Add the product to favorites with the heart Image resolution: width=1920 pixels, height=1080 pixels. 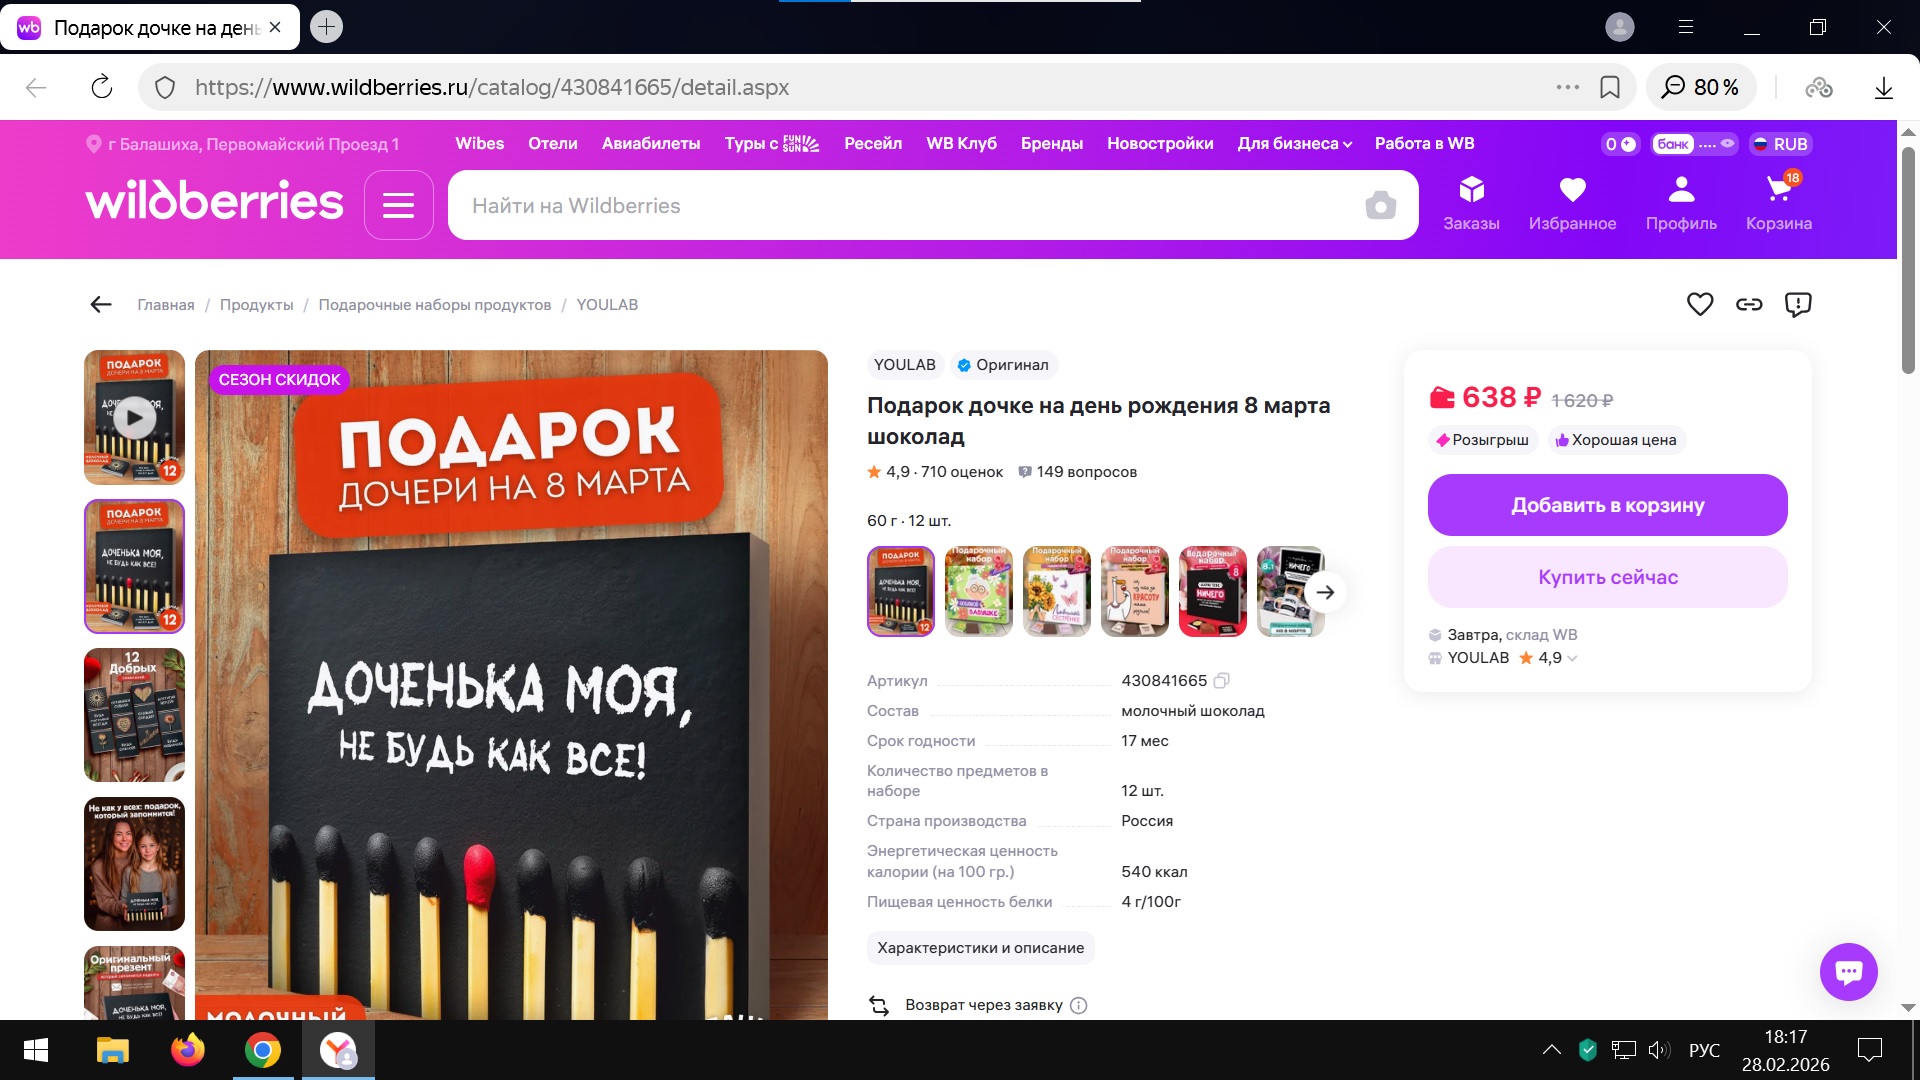tap(1700, 304)
